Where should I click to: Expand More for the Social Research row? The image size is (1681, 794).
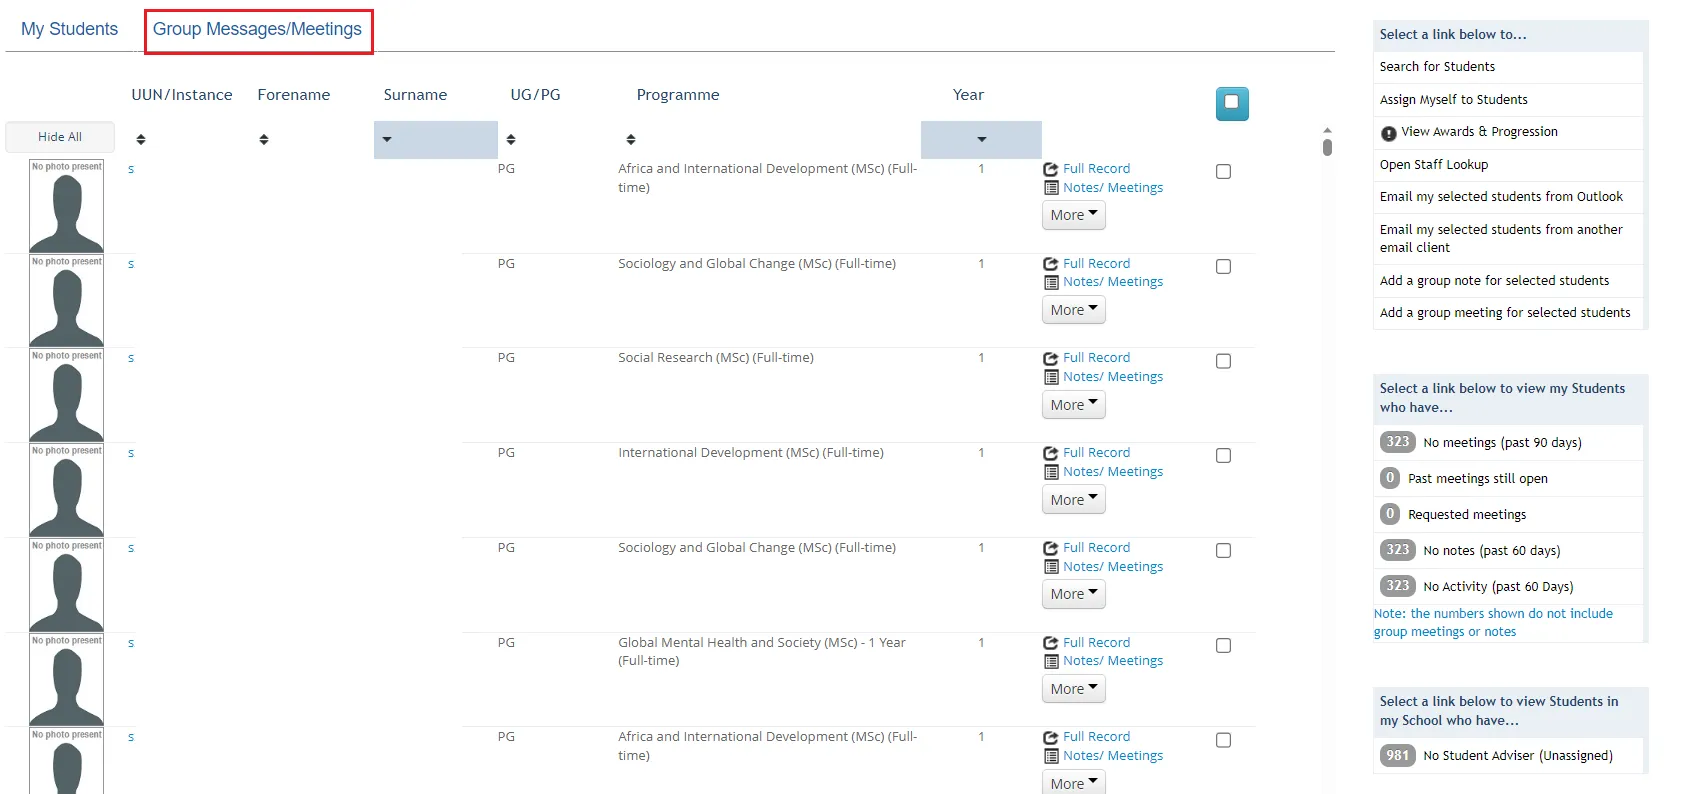[1074, 405]
